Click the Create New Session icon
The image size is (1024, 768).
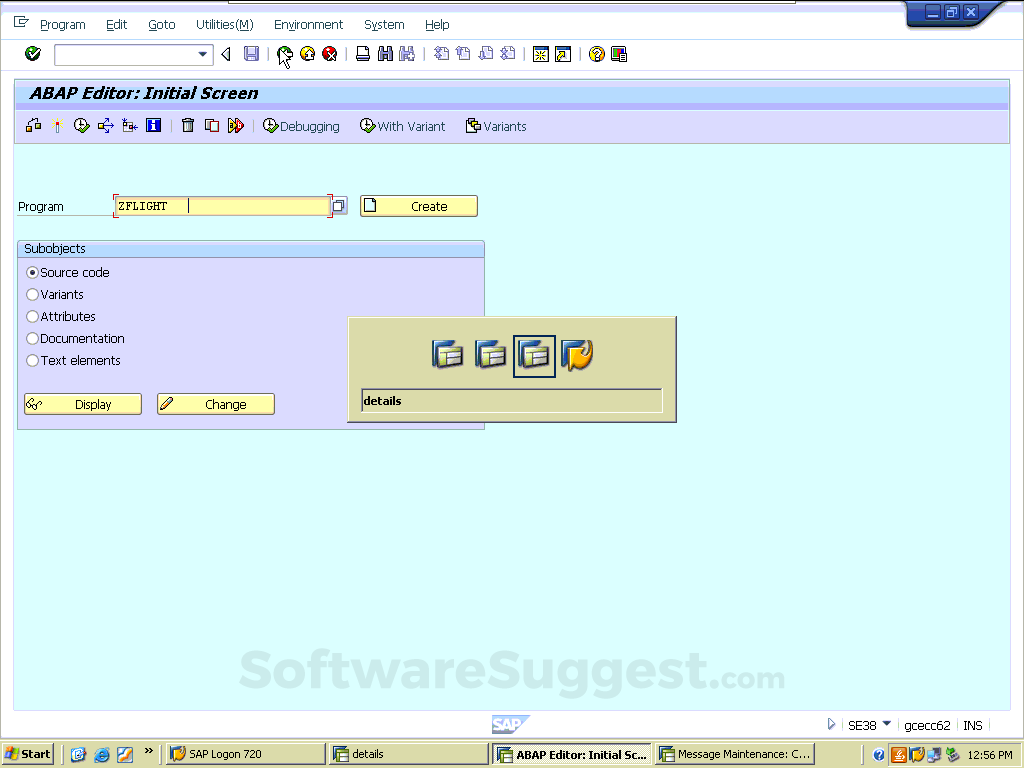tap(541, 54)
